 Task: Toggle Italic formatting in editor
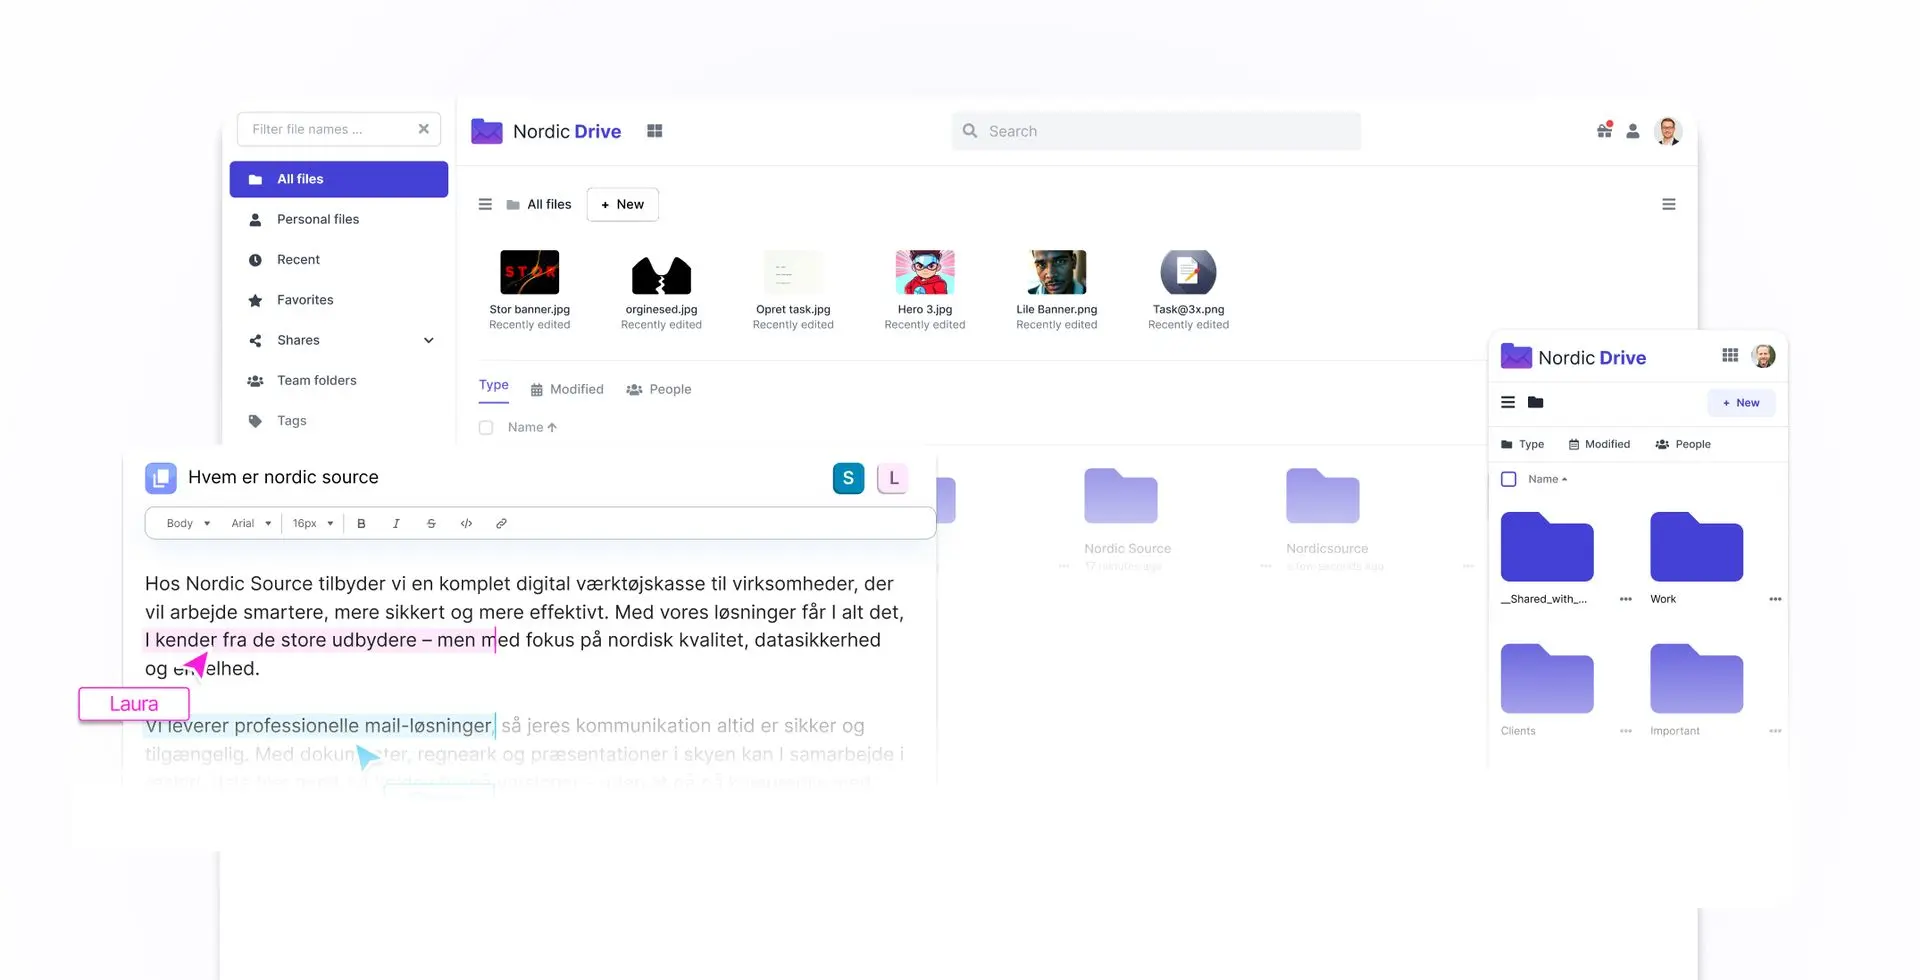(396, 523)
